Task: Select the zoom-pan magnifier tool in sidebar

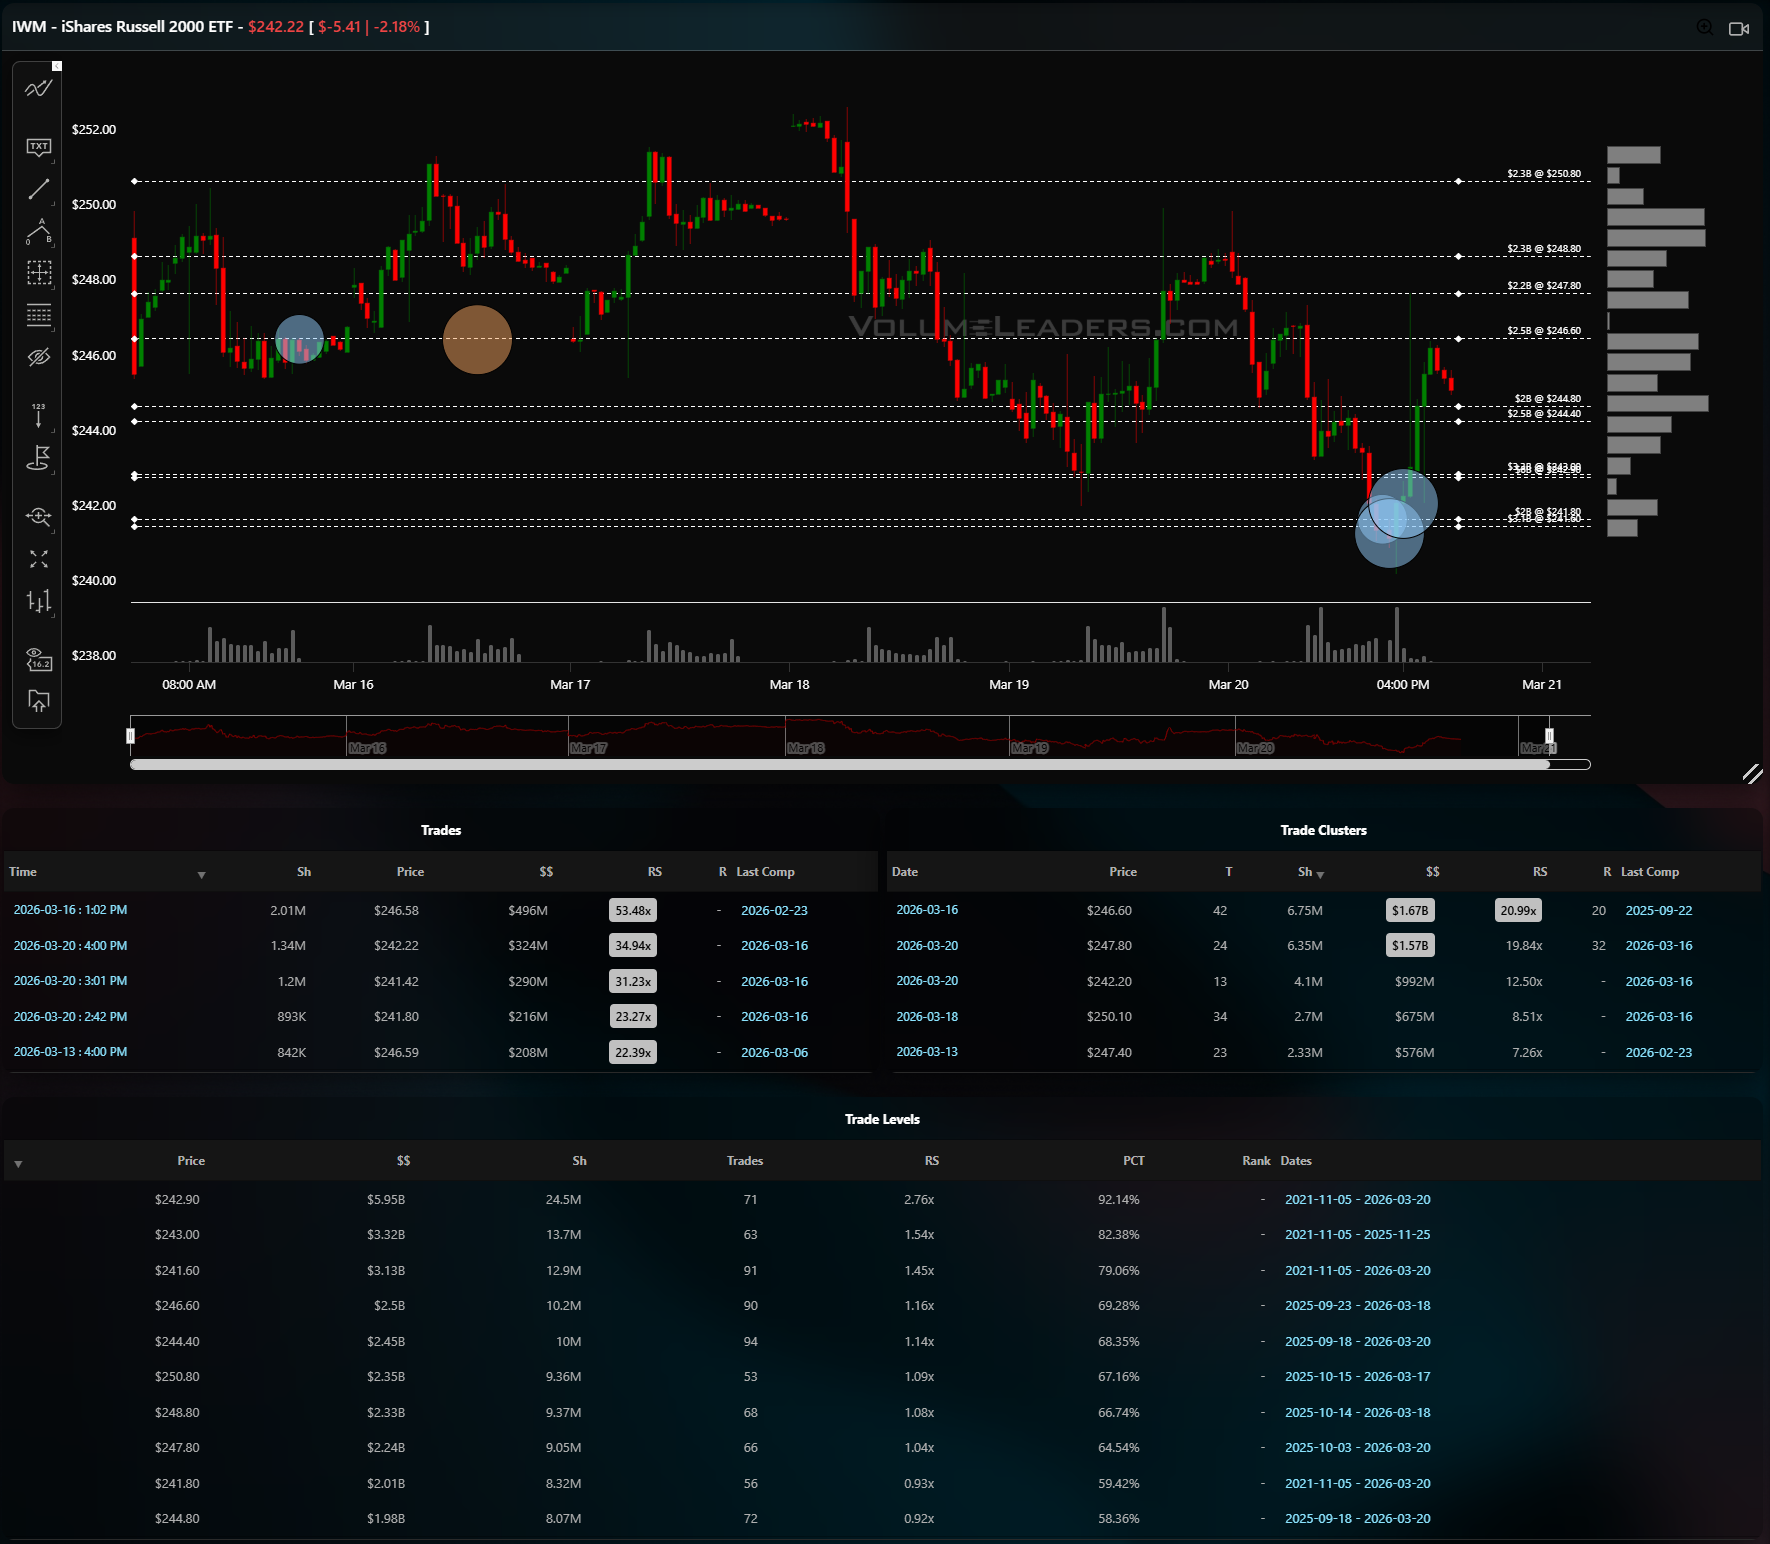Action: coord(38,516)
